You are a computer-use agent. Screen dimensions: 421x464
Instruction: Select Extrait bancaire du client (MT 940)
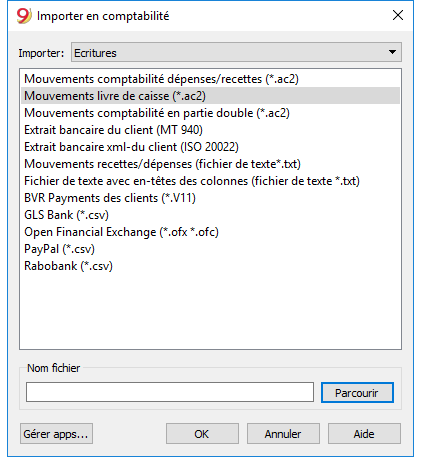click(210, 130)
